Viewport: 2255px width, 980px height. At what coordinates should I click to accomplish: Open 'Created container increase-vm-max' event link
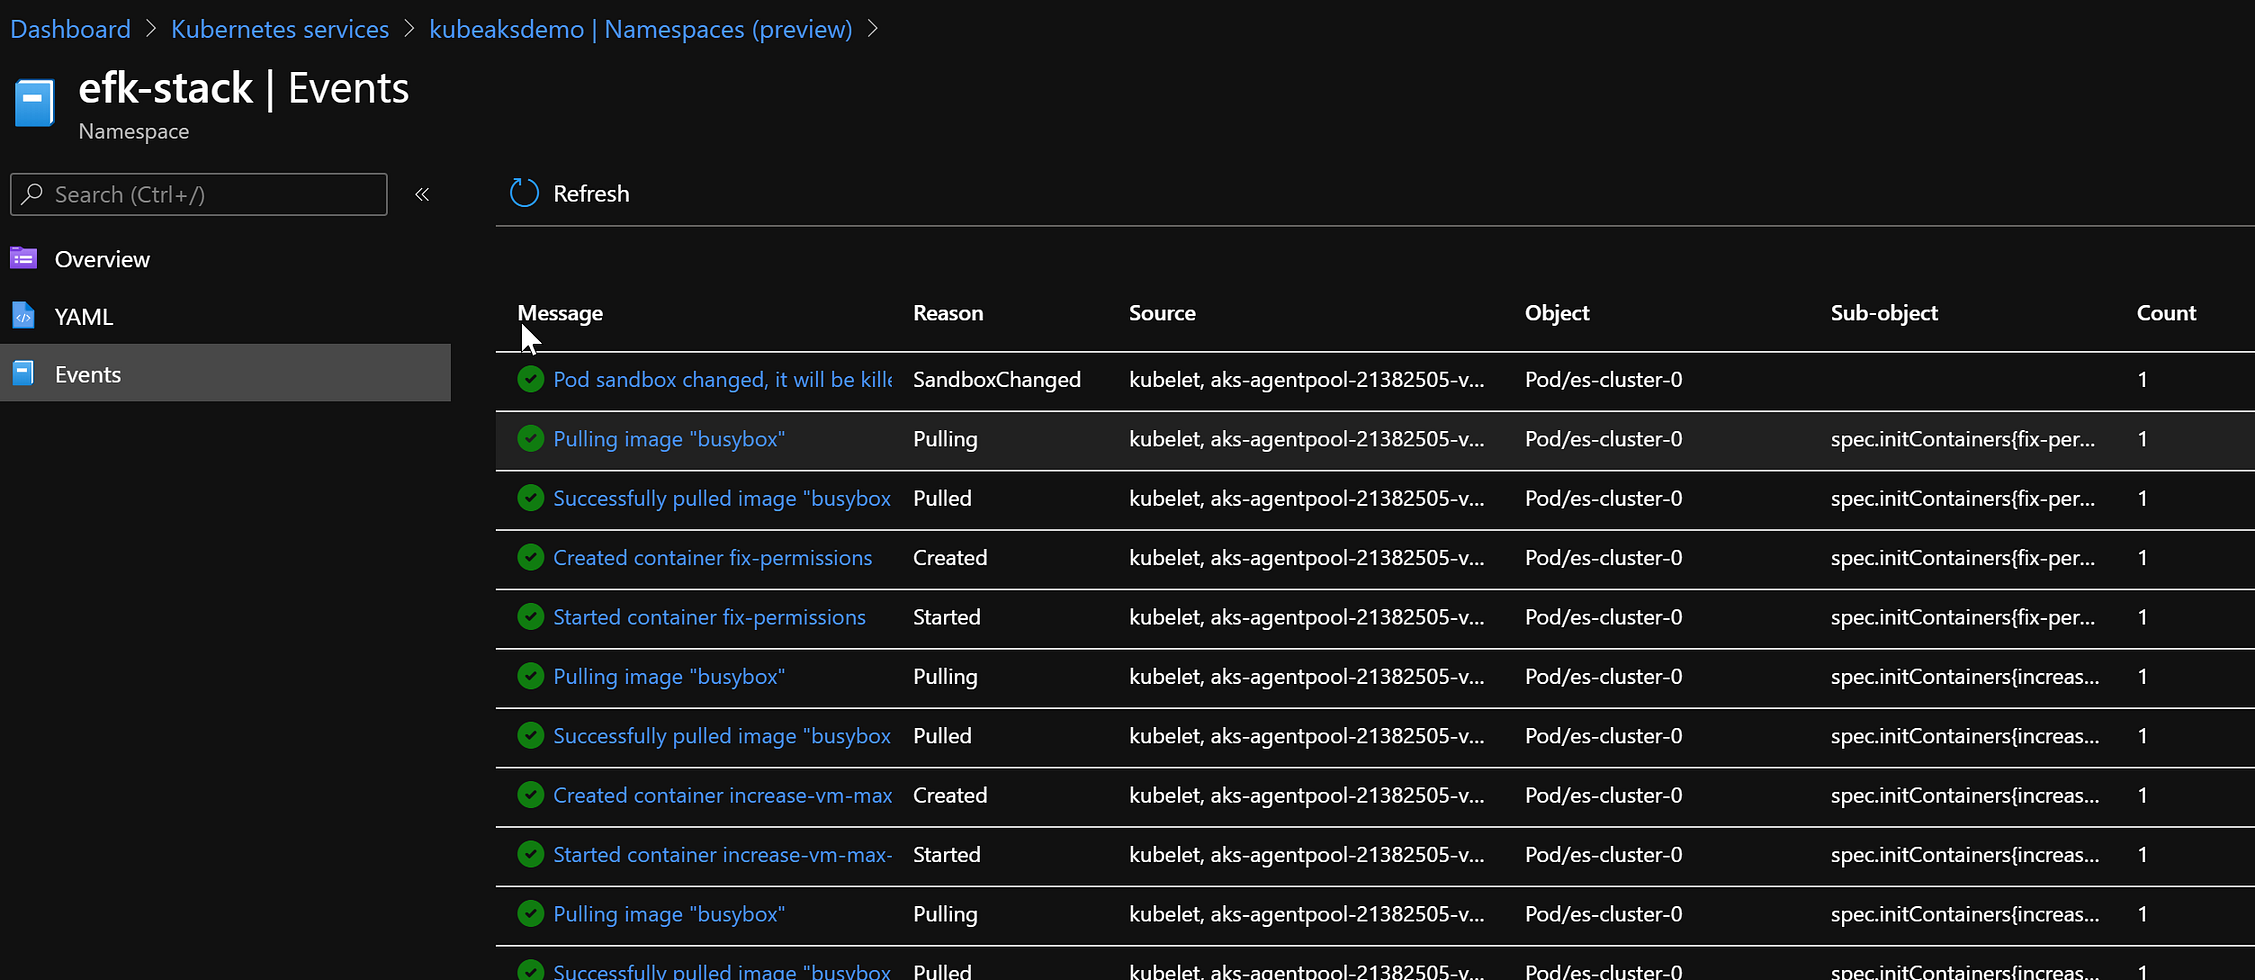[722, 795]
